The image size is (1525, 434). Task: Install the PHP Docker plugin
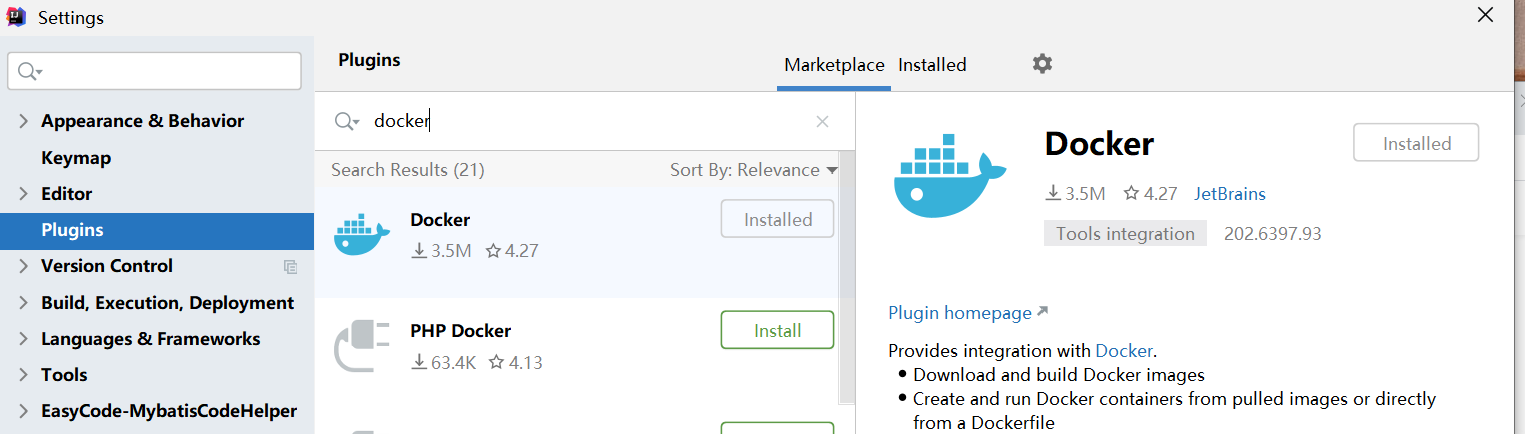pyautogui.click(x=777, y=330)
